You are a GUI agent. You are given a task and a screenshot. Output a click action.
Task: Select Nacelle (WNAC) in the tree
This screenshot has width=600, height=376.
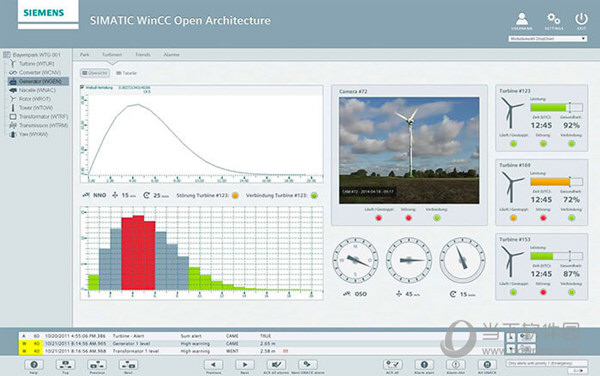pos(37,90)
